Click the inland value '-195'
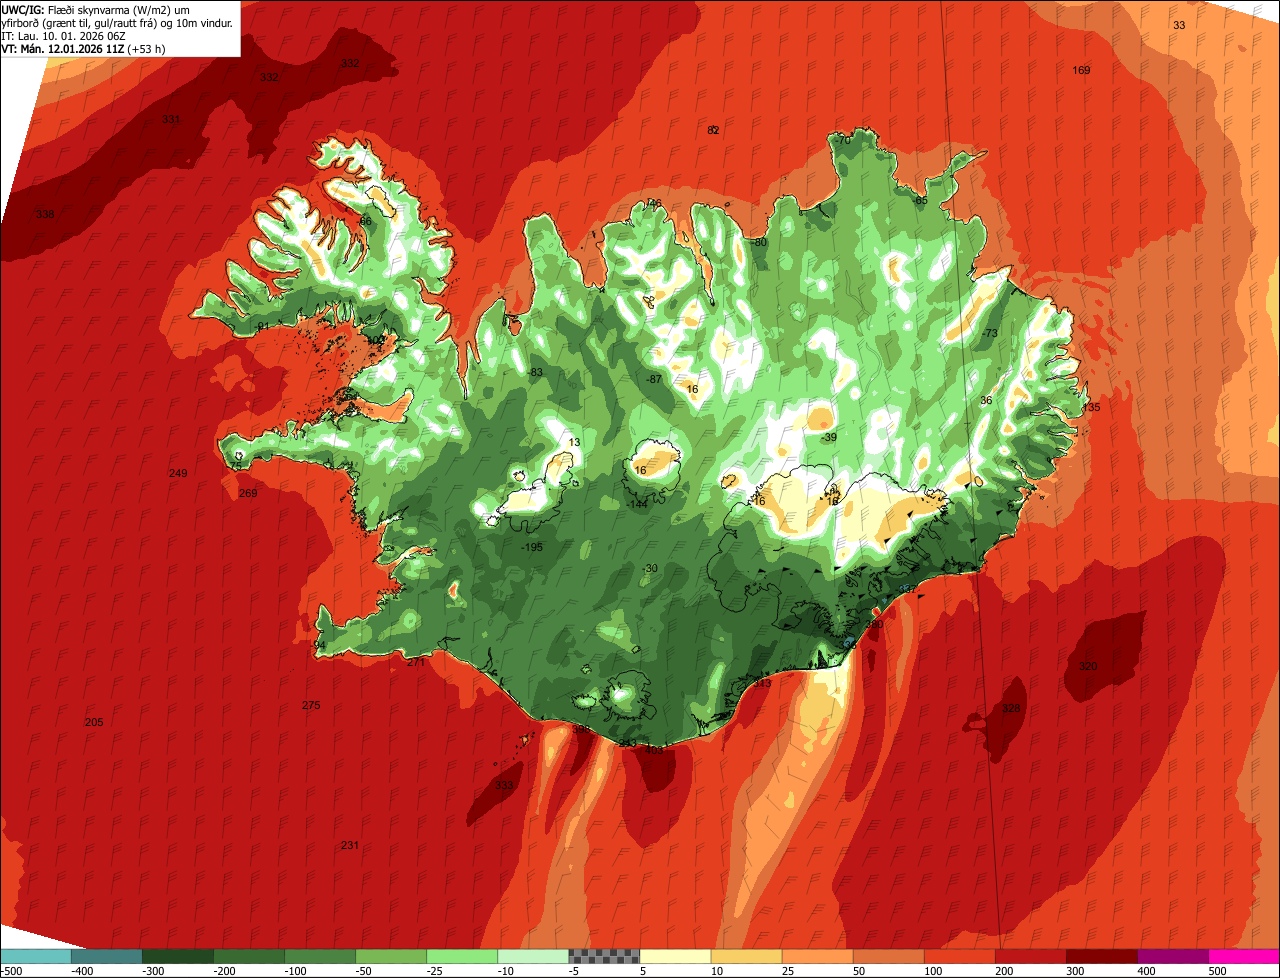Image resolution: width=1280 pixels, height=978 pixels. click(532, 548)
